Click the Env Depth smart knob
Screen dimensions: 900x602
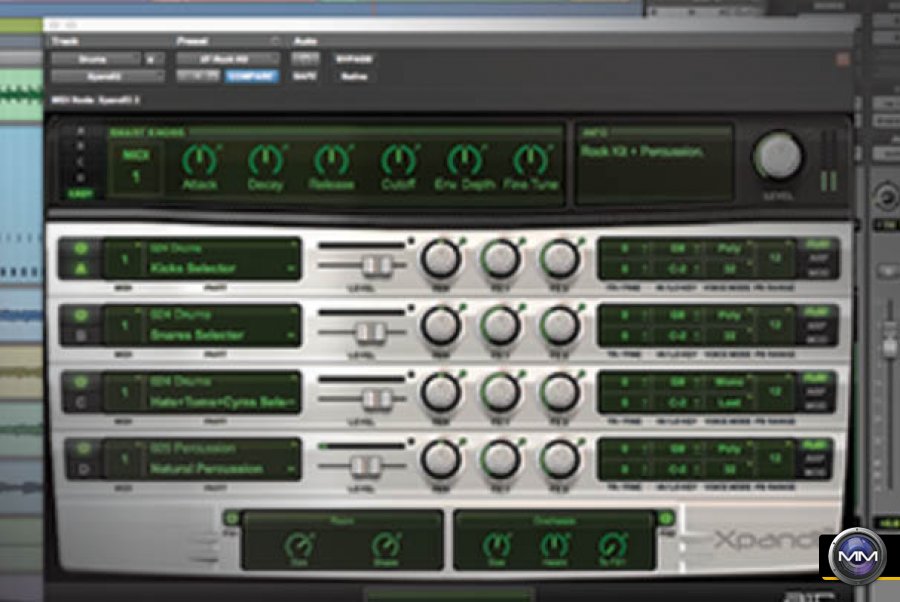[x=464, y=160]
